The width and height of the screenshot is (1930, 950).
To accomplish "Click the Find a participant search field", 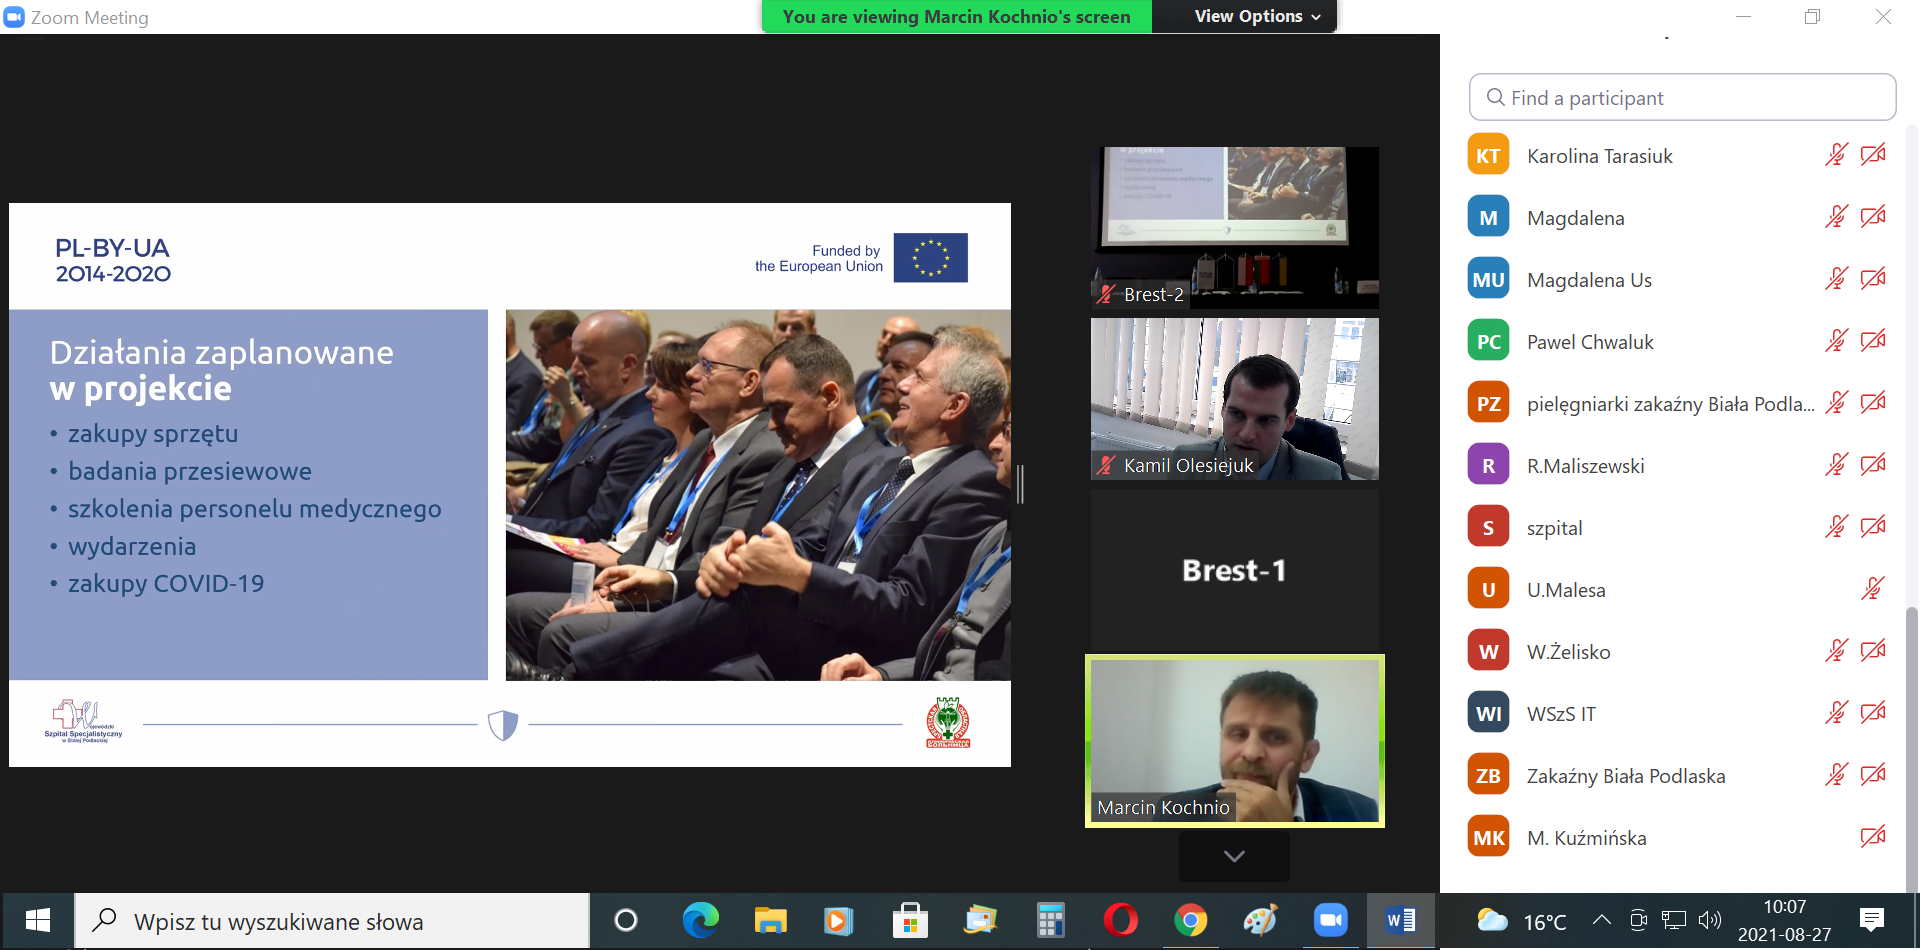I will 1682,98.
